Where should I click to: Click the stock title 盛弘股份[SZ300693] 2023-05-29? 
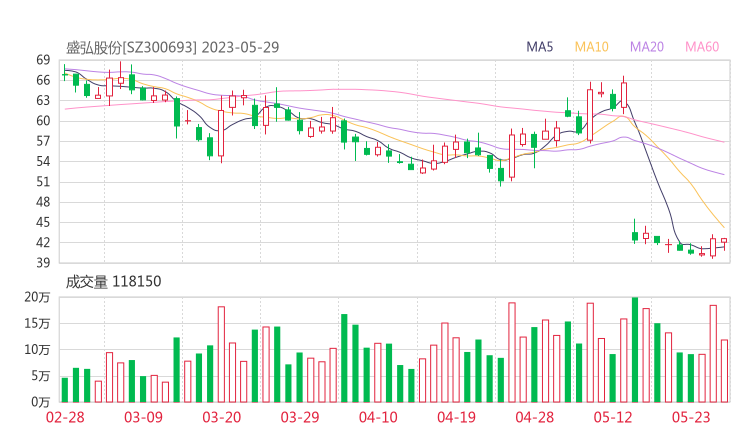pos(172,47)
